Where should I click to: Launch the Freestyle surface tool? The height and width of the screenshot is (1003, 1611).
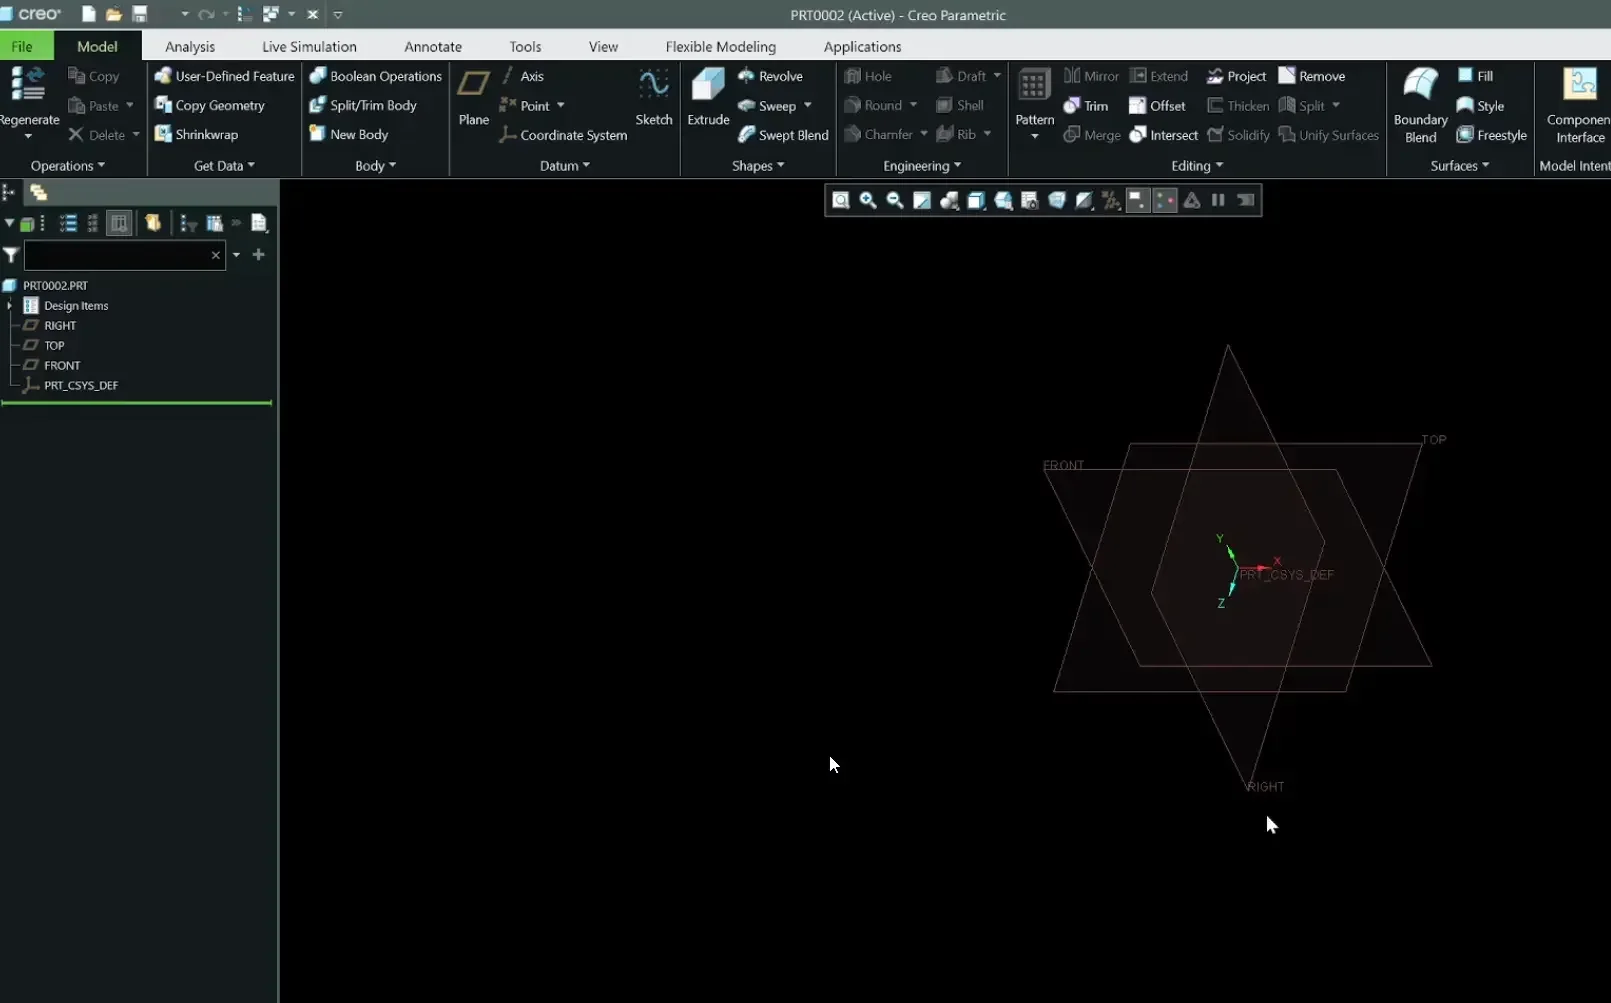[1491, 135]
